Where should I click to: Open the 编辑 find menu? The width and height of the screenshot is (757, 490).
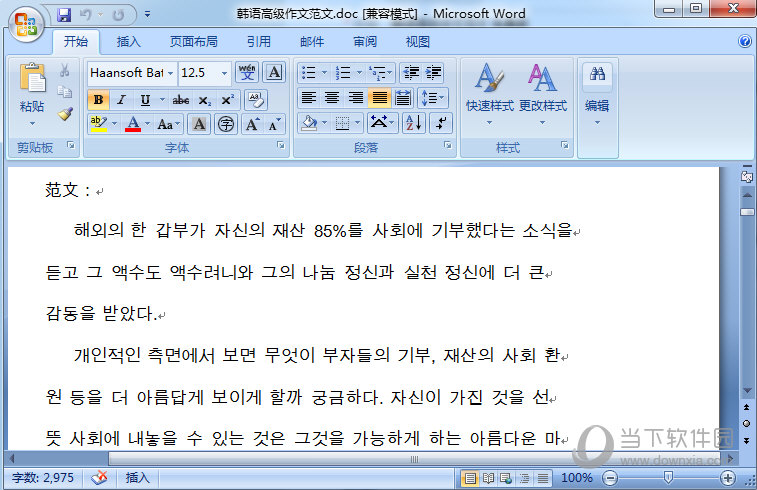coord(597,94)
